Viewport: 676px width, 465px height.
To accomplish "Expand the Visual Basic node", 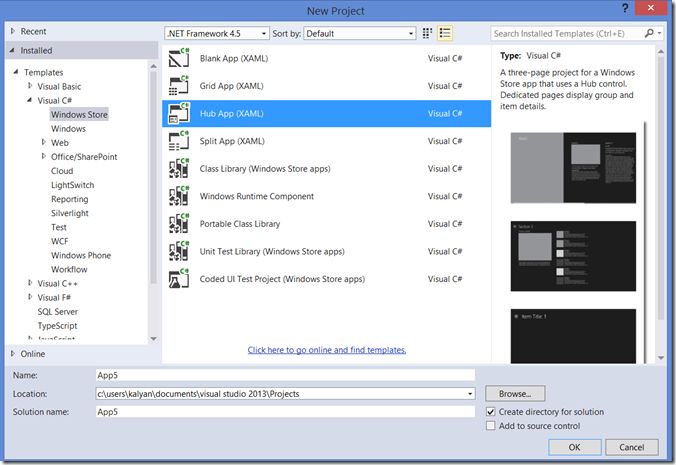I will [x=30, y=86].
